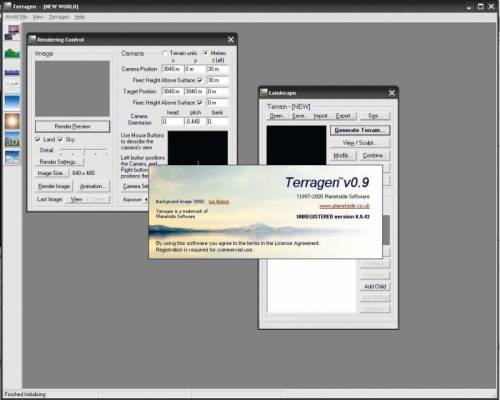The height and width of the screenshot is (400, 500).
Task: Click the camera head orientation field
Action: [172, 122]
